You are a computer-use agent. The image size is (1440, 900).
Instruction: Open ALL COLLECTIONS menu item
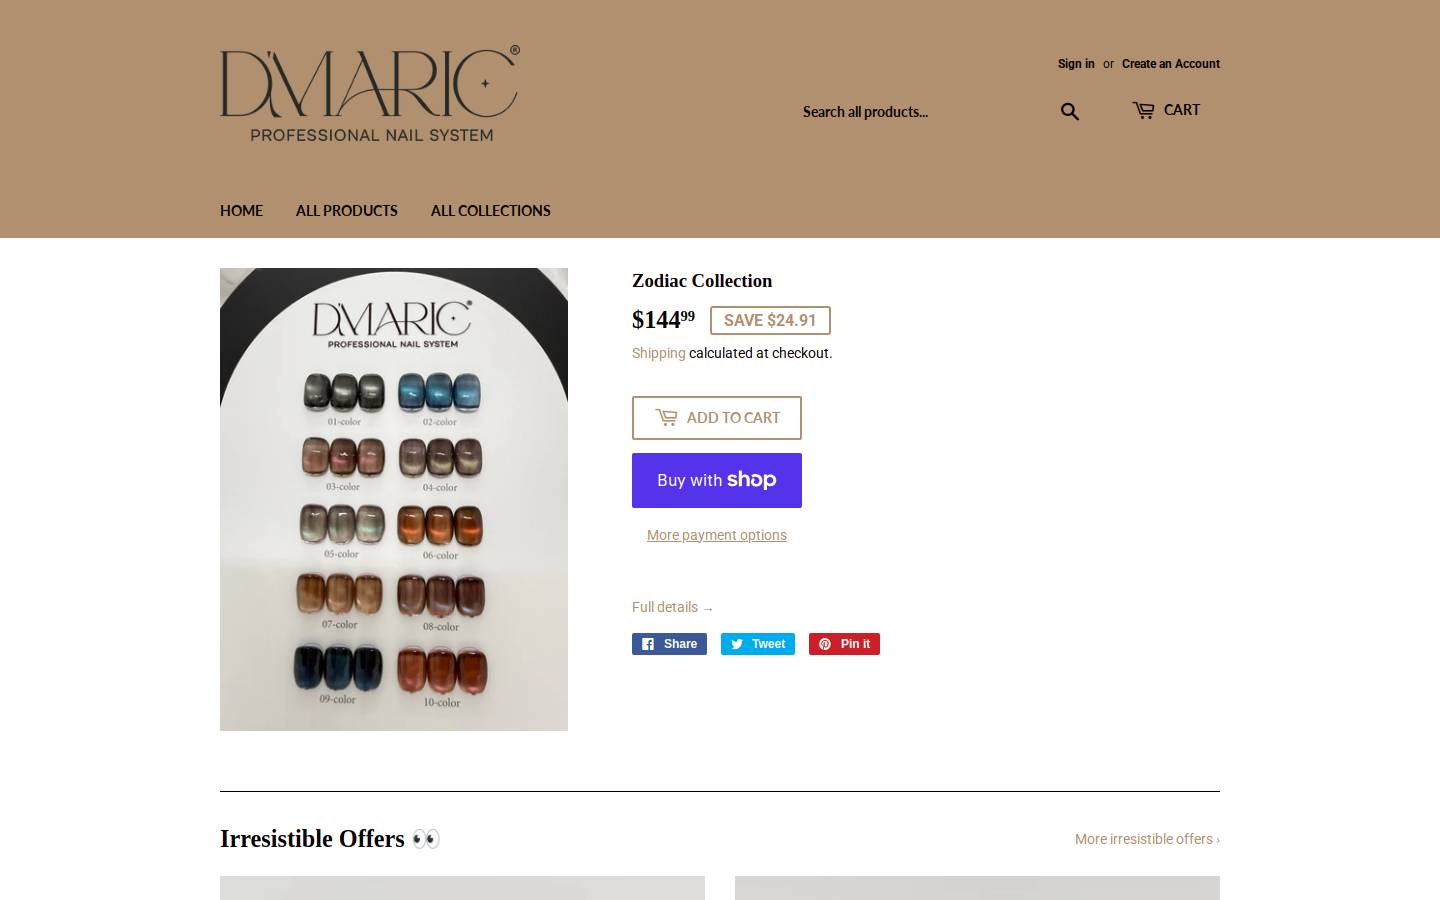coord(491,211)
